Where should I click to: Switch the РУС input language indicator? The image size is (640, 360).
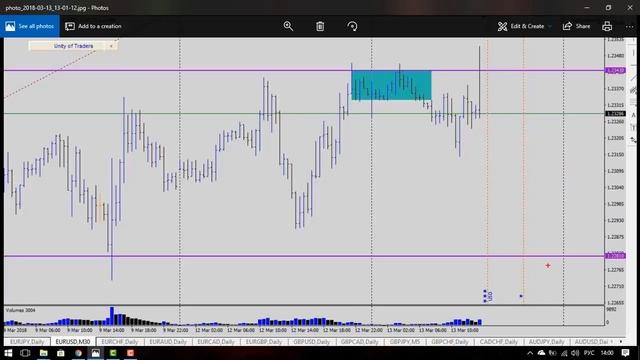(589, 353)
